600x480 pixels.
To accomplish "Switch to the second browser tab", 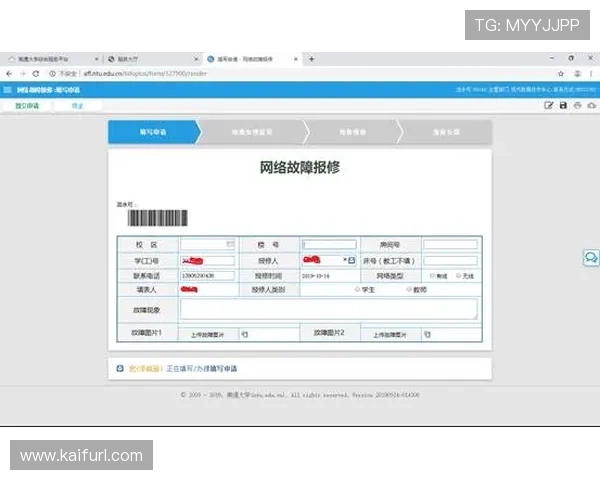I will (152, 59).
